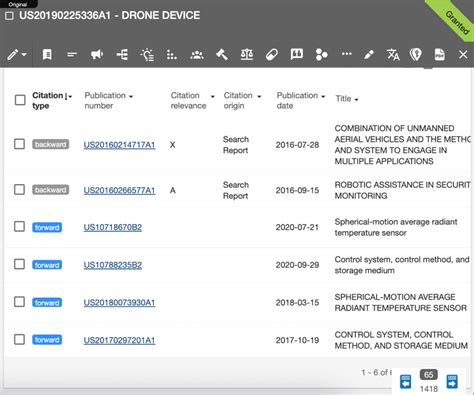Open patent link US20180073930A1

[119, 303]
